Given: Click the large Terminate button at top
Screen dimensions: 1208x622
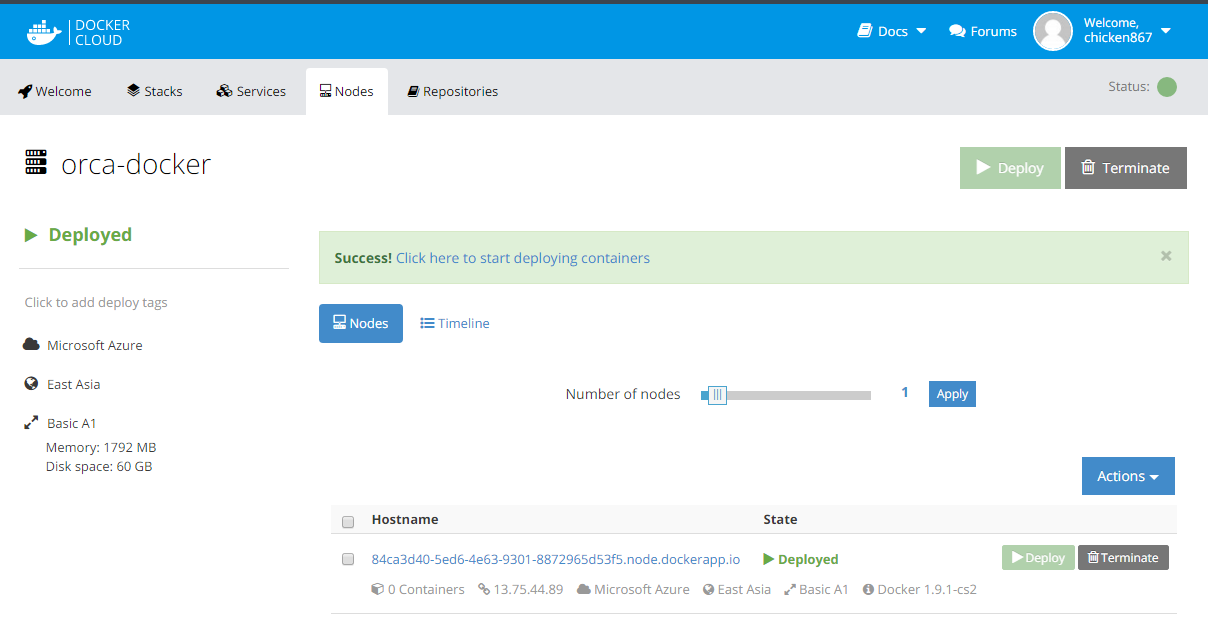Looking at the screenshot, I should pyautogui.click(x=1126, y=168).
